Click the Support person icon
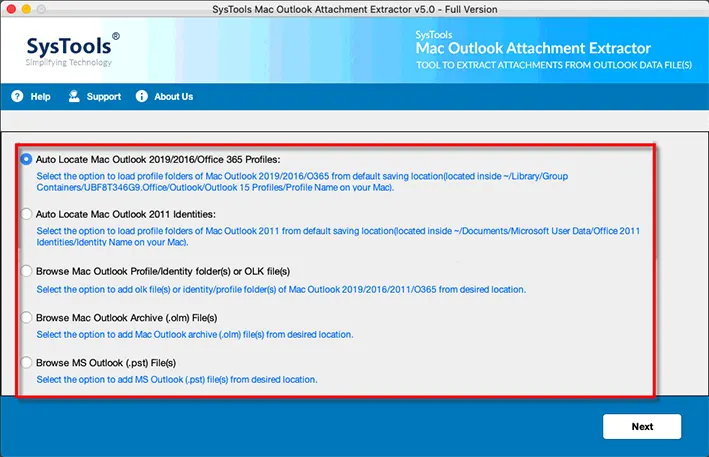Image resolution: width=709 pixels, height=457 pixels. [74, 96]
